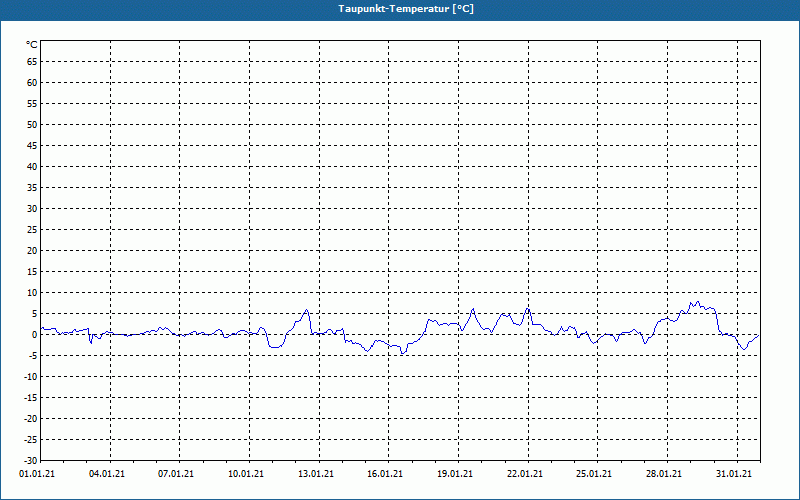The height and width of the screenshot is (500, 800).
Task: Click the 04.01.21 date label
Action: (x=107, y=474)
